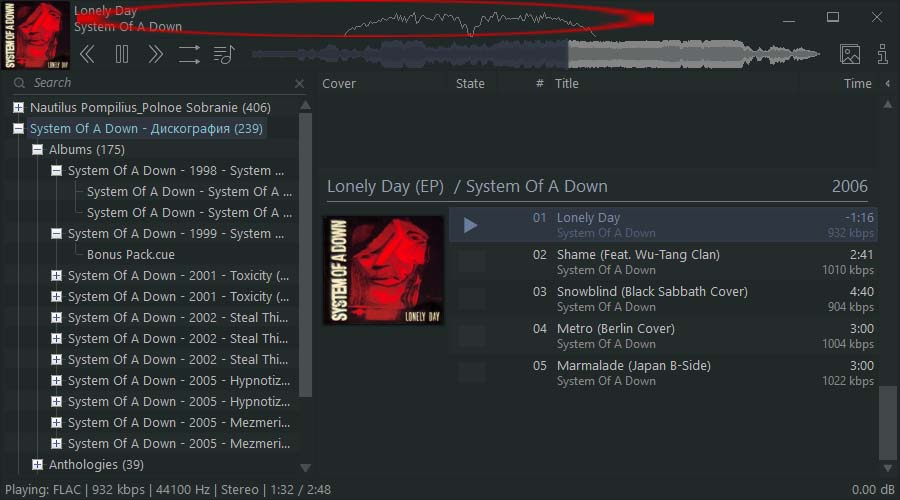Select first child under 1998 System album

(189, 192)
